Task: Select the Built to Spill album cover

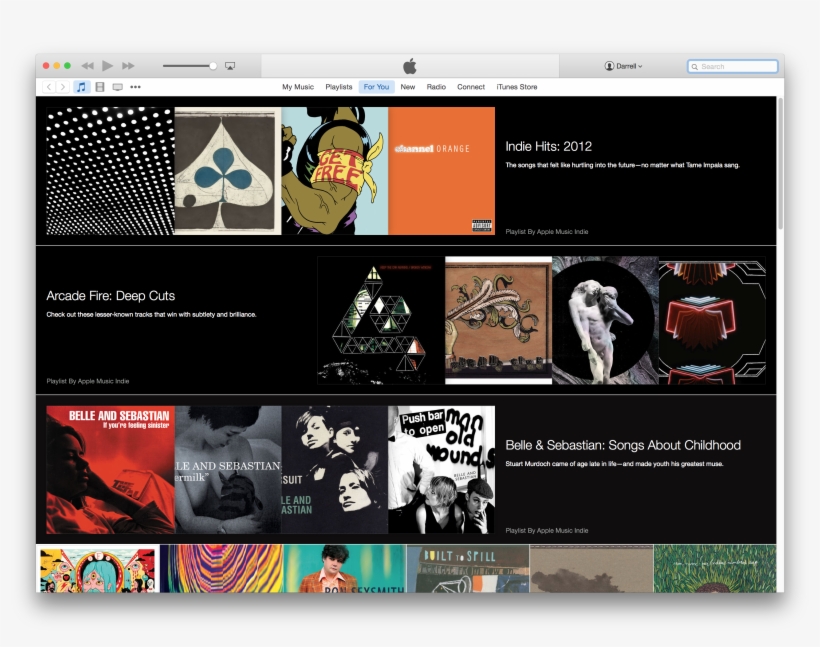Action: 468,569
